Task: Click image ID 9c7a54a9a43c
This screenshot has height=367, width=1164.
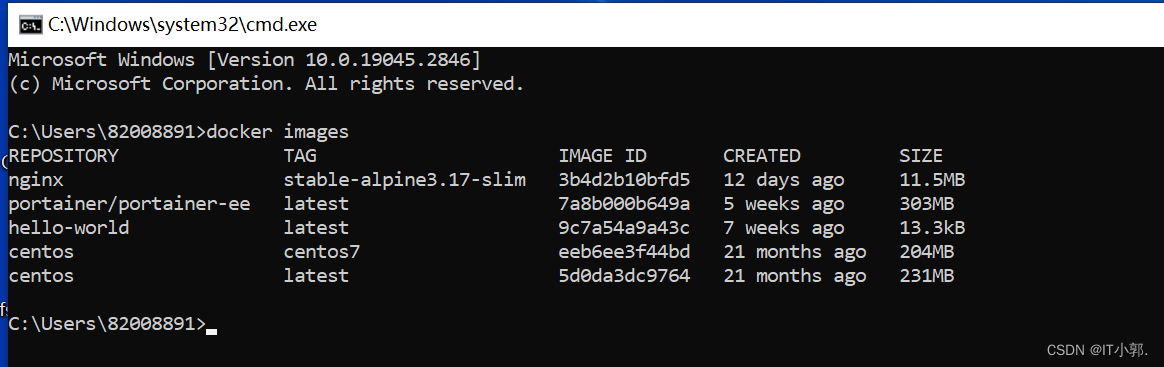Action: [624, 227]
